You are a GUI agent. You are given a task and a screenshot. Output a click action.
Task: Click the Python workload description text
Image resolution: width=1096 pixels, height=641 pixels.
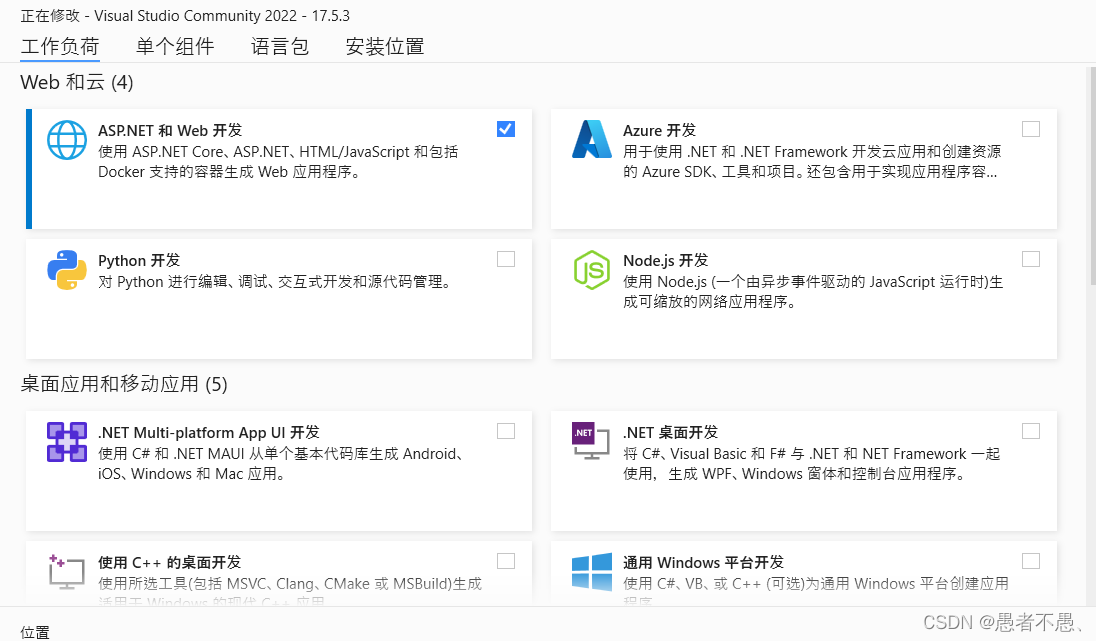click(277, 282)
